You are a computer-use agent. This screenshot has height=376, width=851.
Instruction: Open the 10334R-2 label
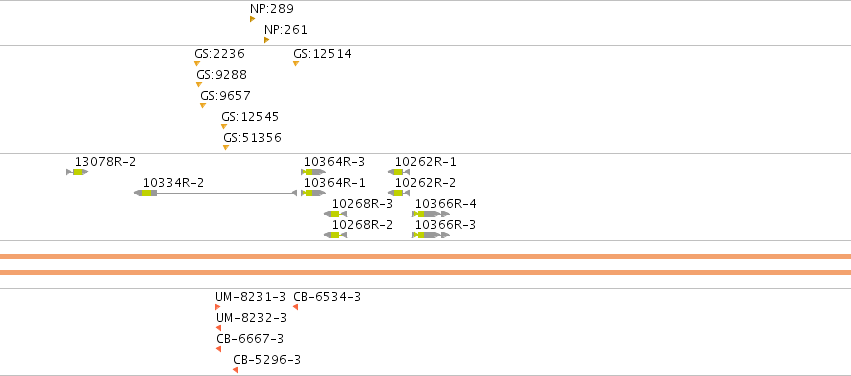pos(173,183)
